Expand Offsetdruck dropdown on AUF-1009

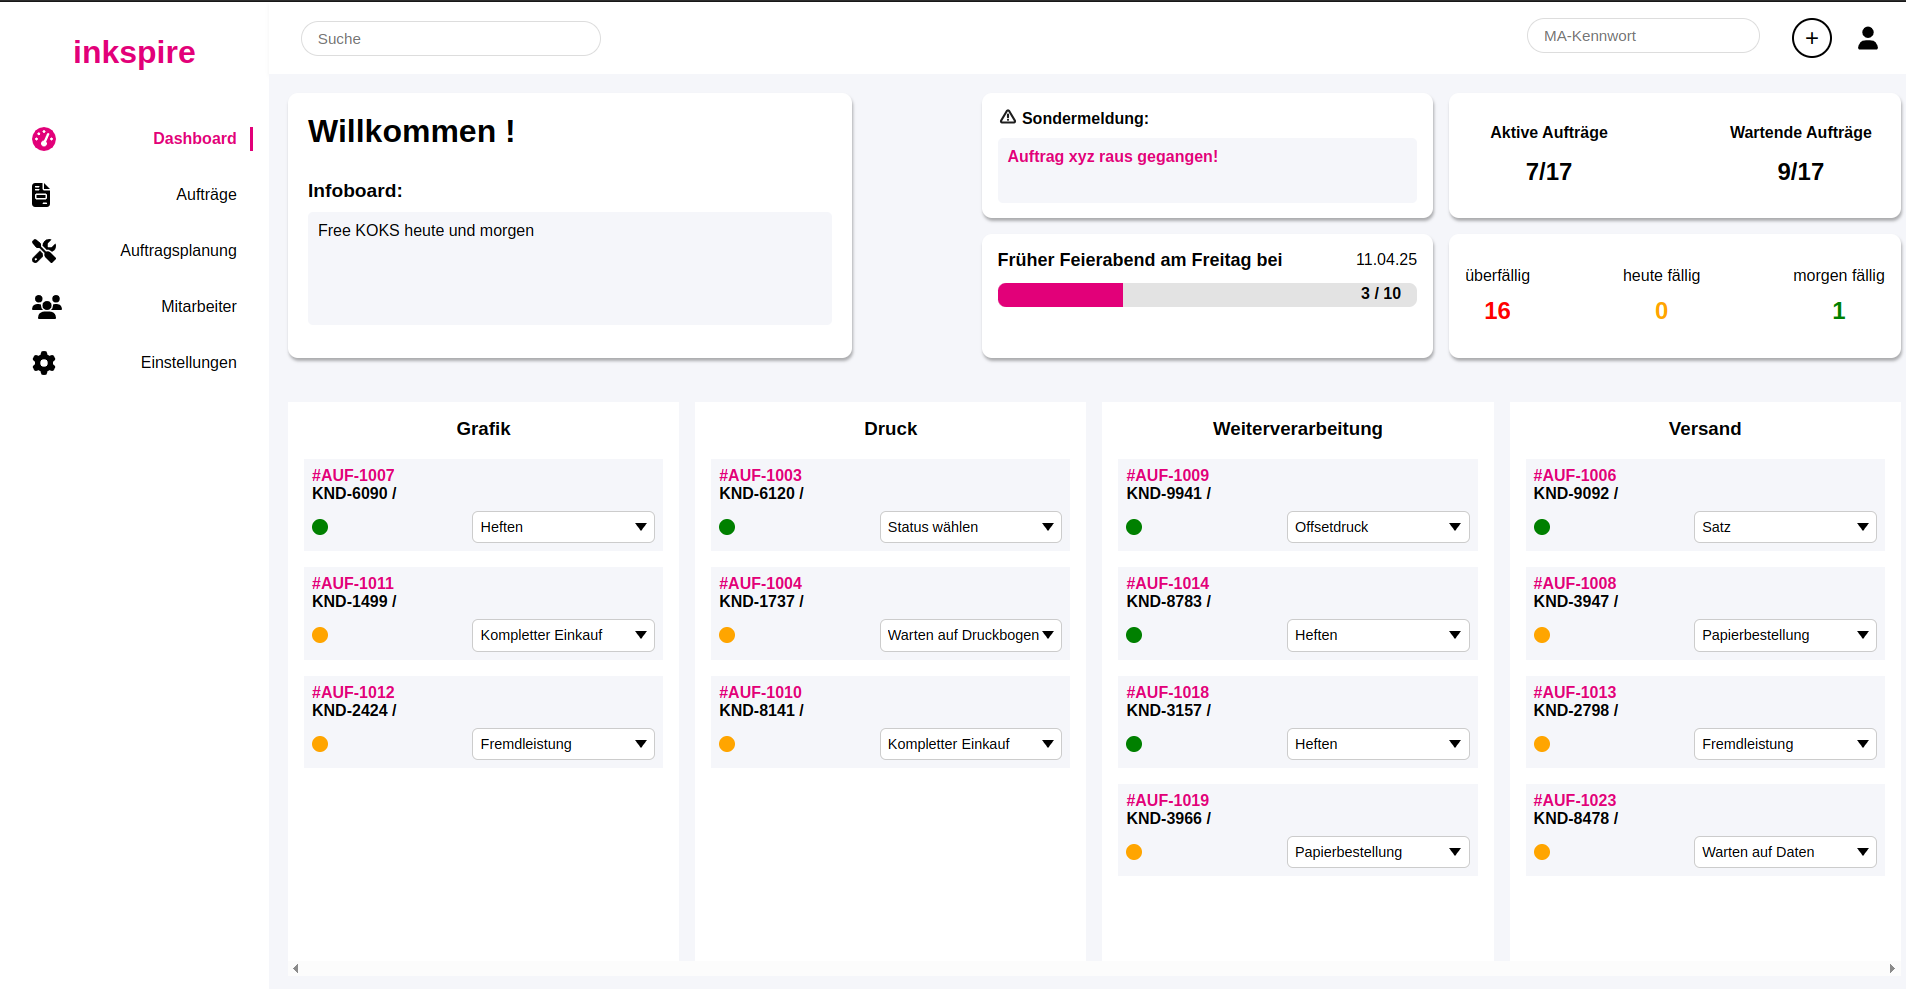tap(1377, 527)
